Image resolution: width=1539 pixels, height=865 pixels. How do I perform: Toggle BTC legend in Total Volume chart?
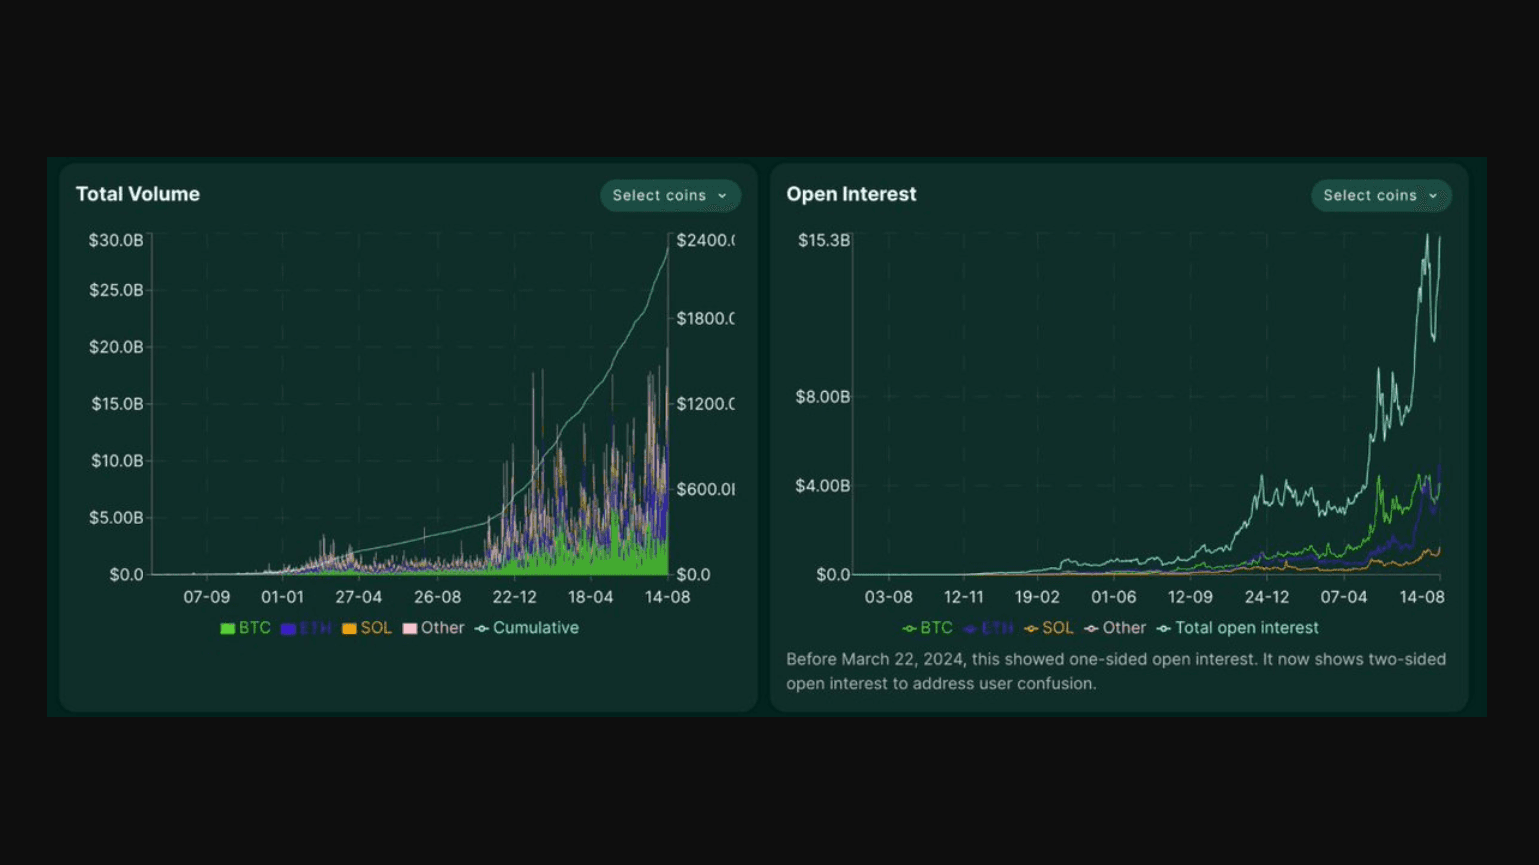point(245,628)
